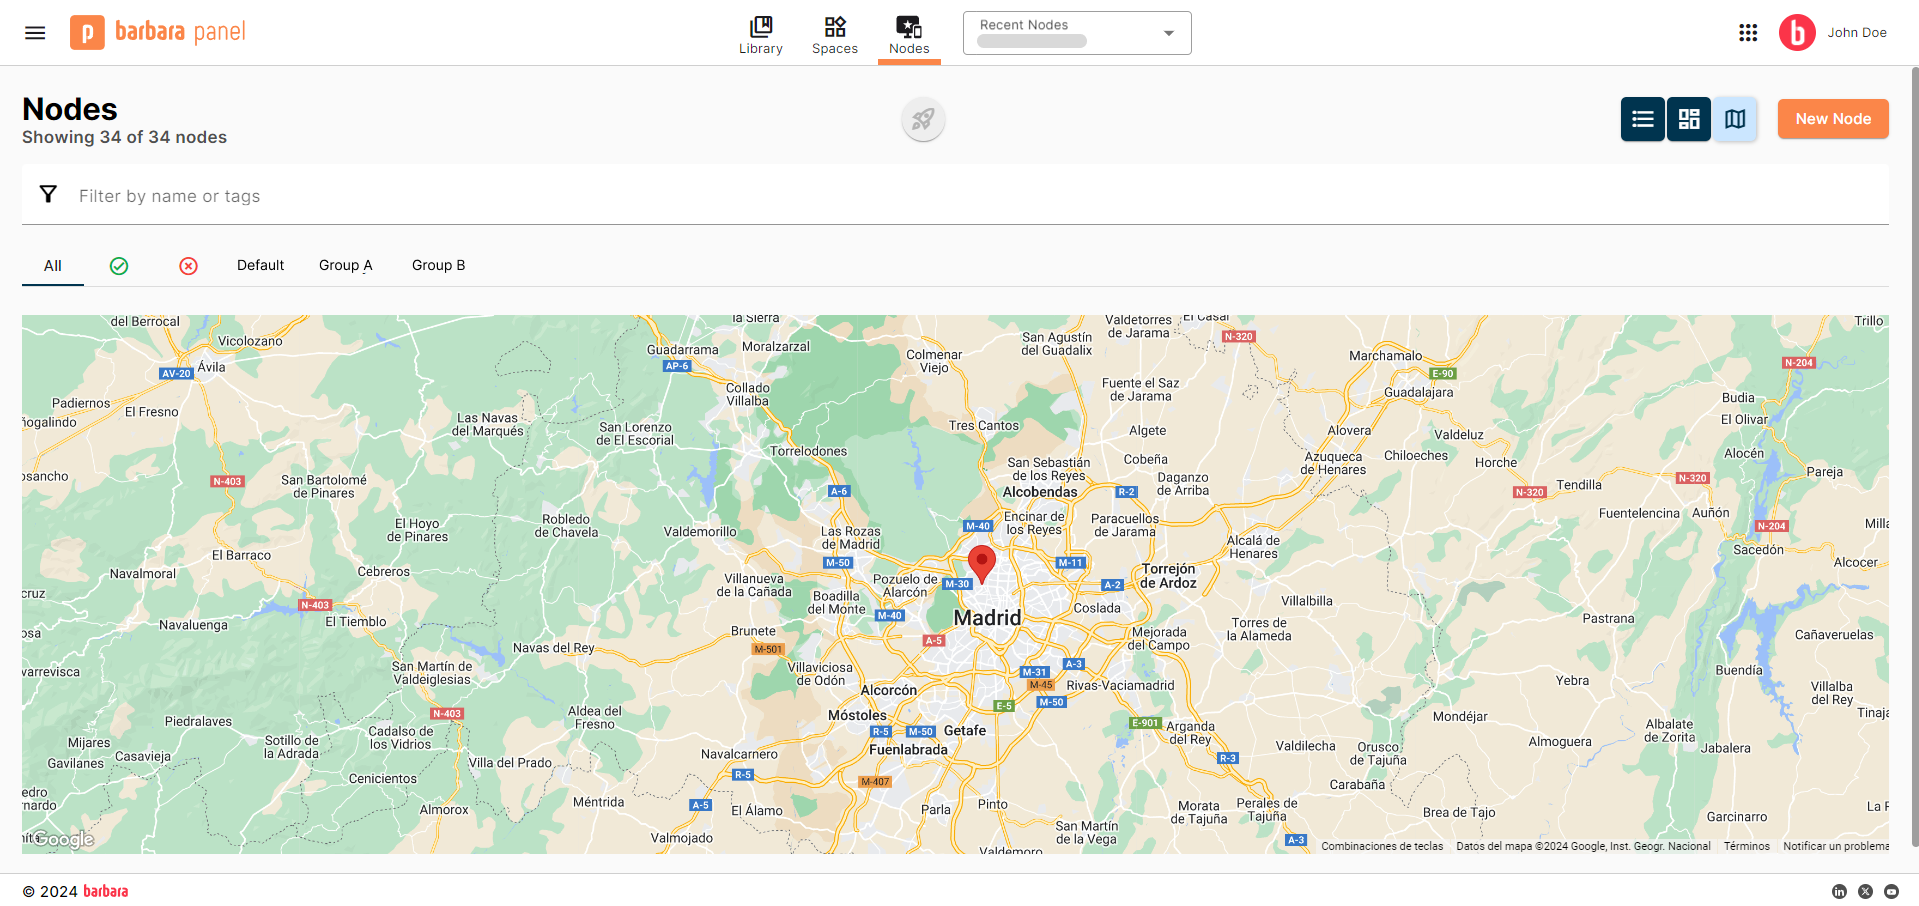This screenshot has width=1919, height=906.
Task: Click the rocket deploy icon
Action: [923, 120]
